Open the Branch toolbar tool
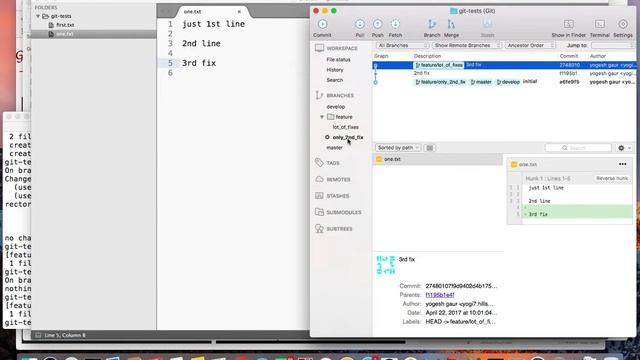Viewport: 640px width, 360px height. [x=432, y=24]
